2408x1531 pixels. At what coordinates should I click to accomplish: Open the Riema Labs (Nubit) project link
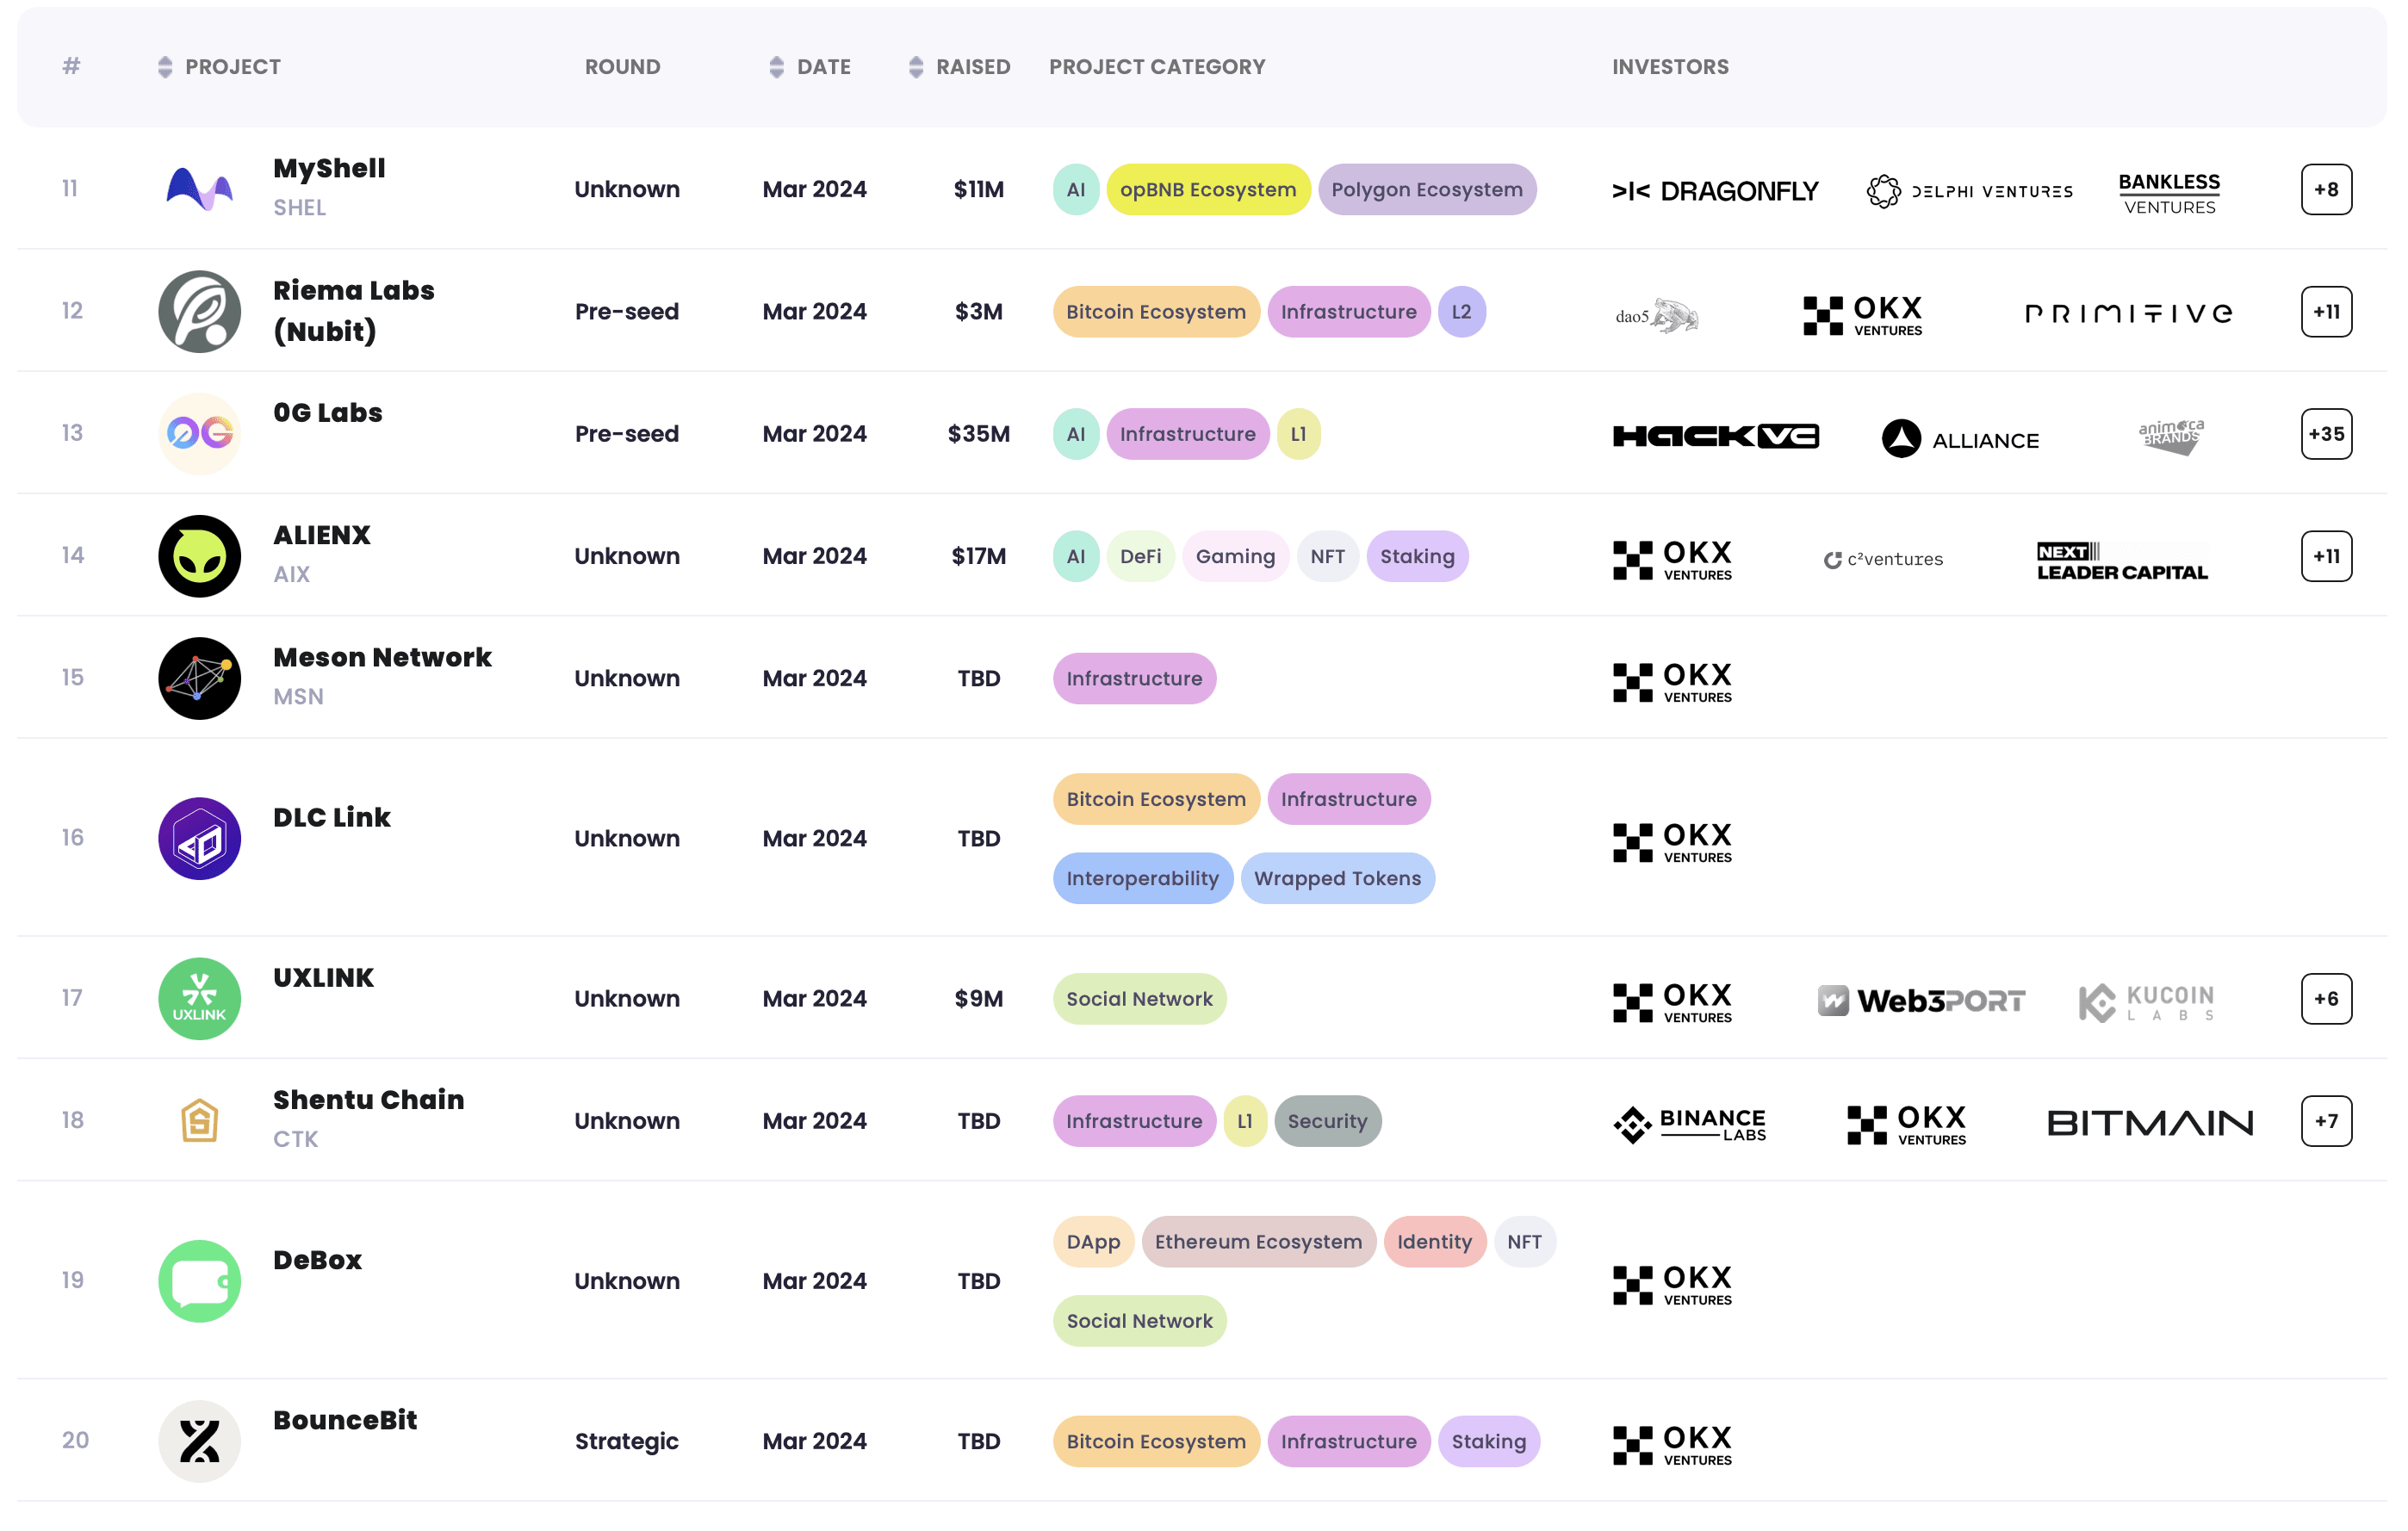[353, 310]
